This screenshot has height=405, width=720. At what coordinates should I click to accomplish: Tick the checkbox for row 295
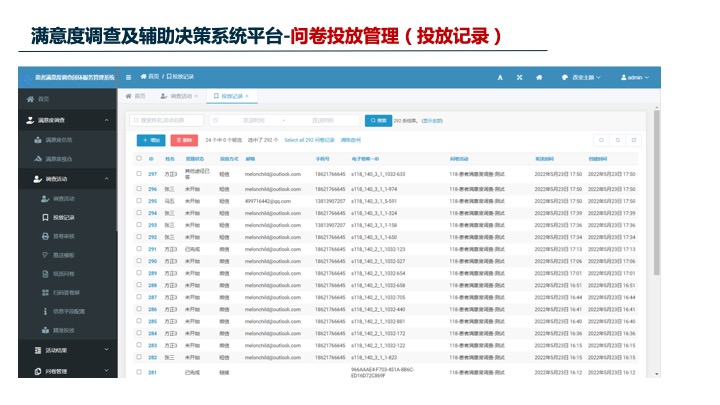pos(139,201)
